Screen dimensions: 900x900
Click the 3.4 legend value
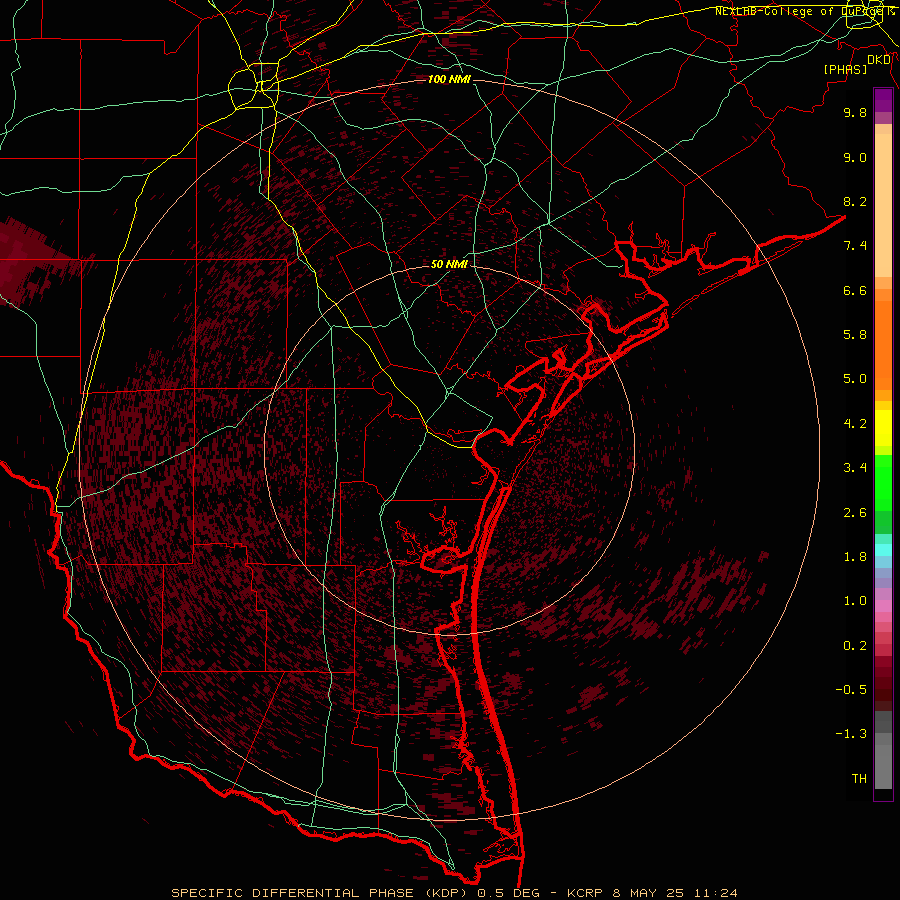click(855, 468)
